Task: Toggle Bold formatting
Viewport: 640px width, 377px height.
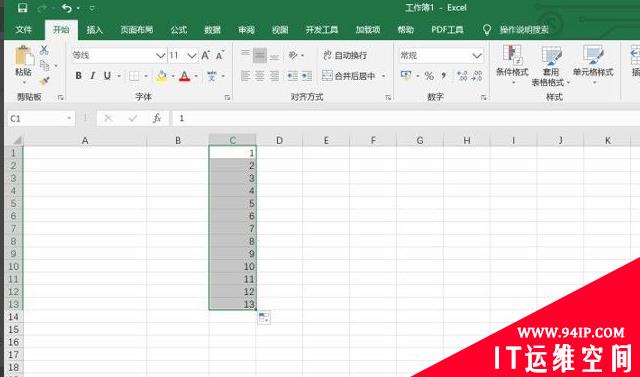Action: point(78,76)
